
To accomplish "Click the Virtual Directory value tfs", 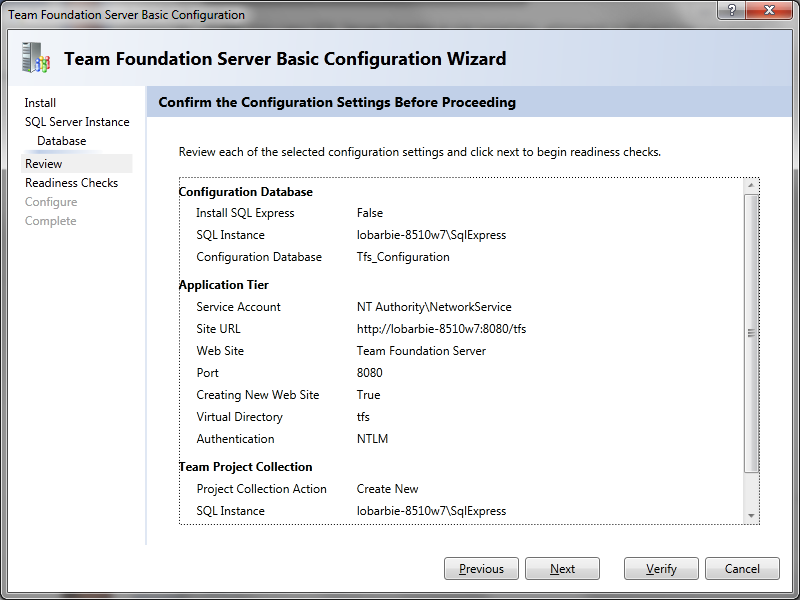I will 363,417.
